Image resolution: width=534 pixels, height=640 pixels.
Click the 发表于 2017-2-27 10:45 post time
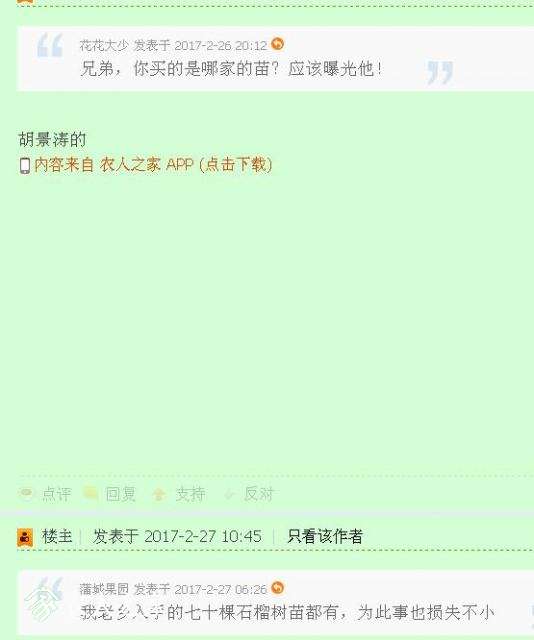178,536
